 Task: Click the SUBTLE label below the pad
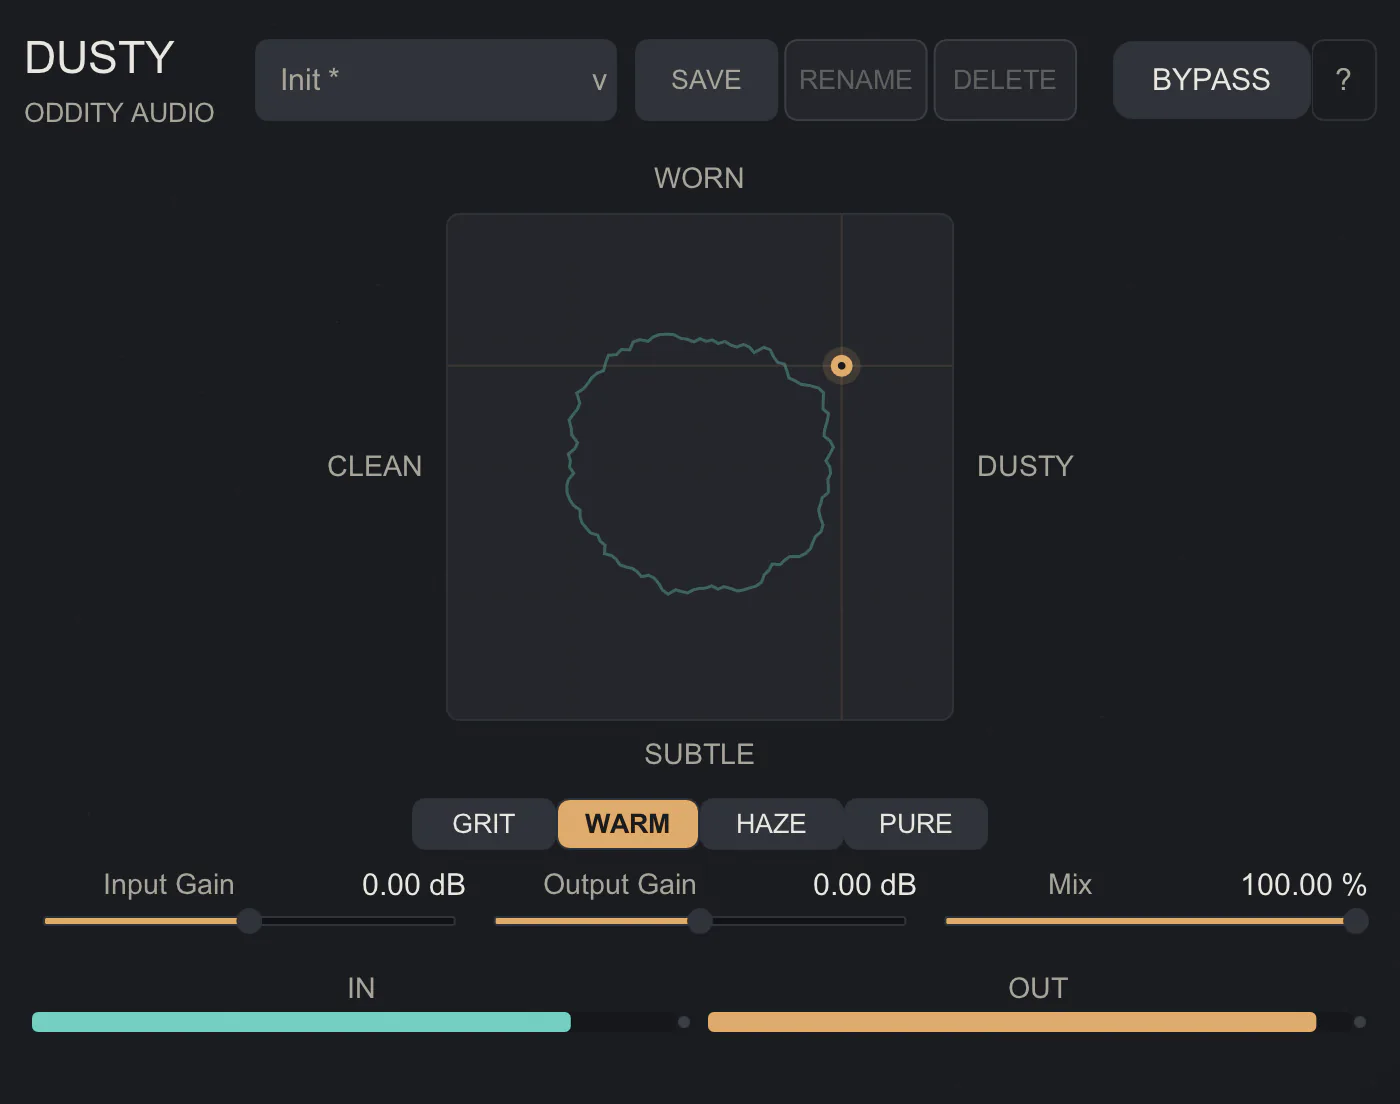[700, 754]
